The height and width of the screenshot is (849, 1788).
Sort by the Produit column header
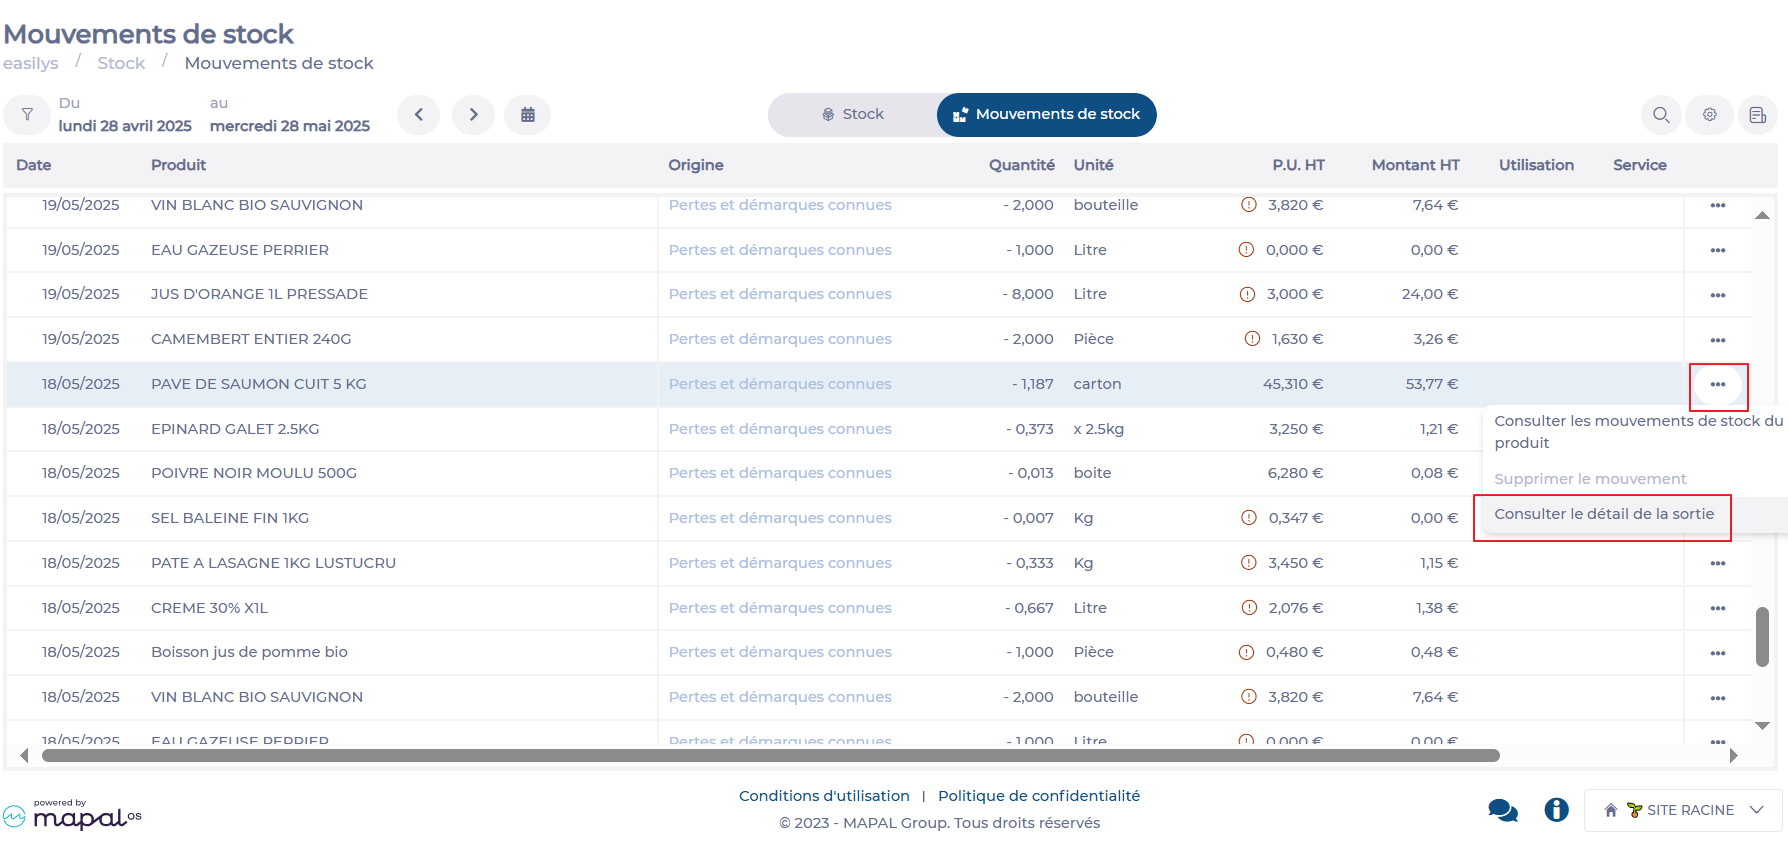point(178,165)
